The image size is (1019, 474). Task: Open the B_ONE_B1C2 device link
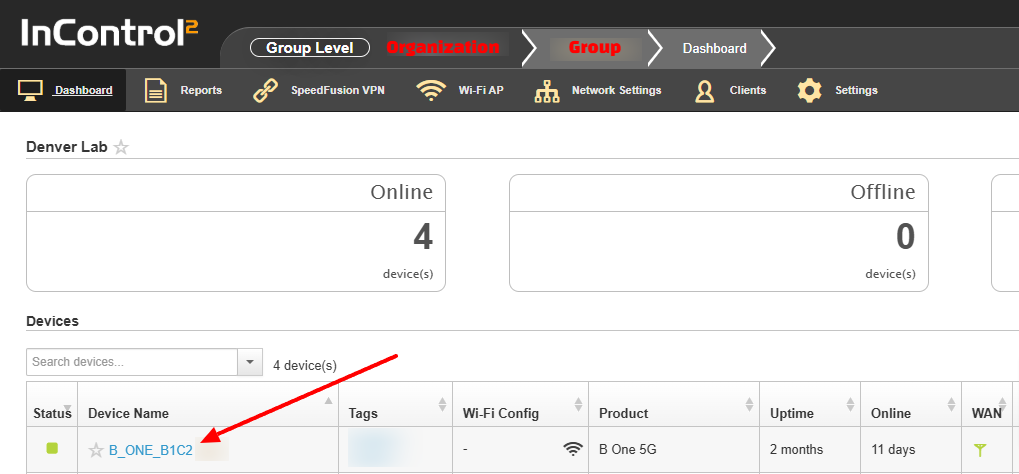click(151, 450)
